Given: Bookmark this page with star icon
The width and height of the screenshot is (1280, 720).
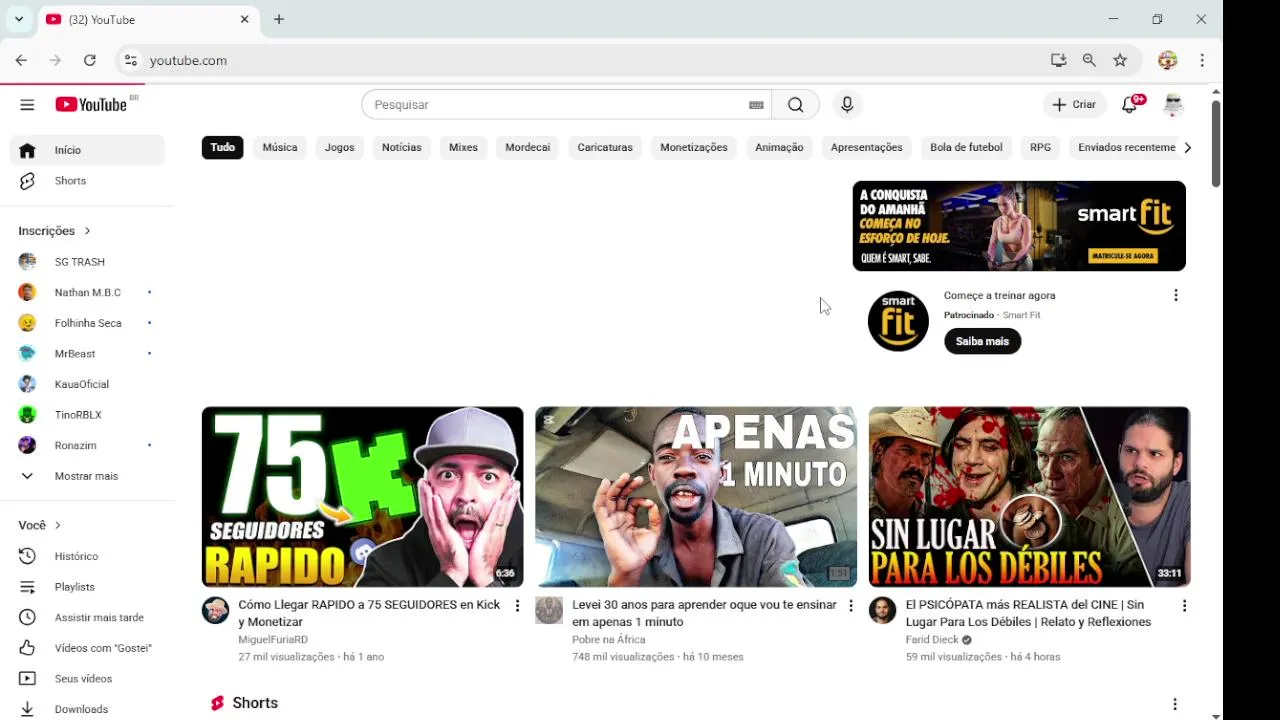Looking at the screenshot, I should coord(1120,60).
